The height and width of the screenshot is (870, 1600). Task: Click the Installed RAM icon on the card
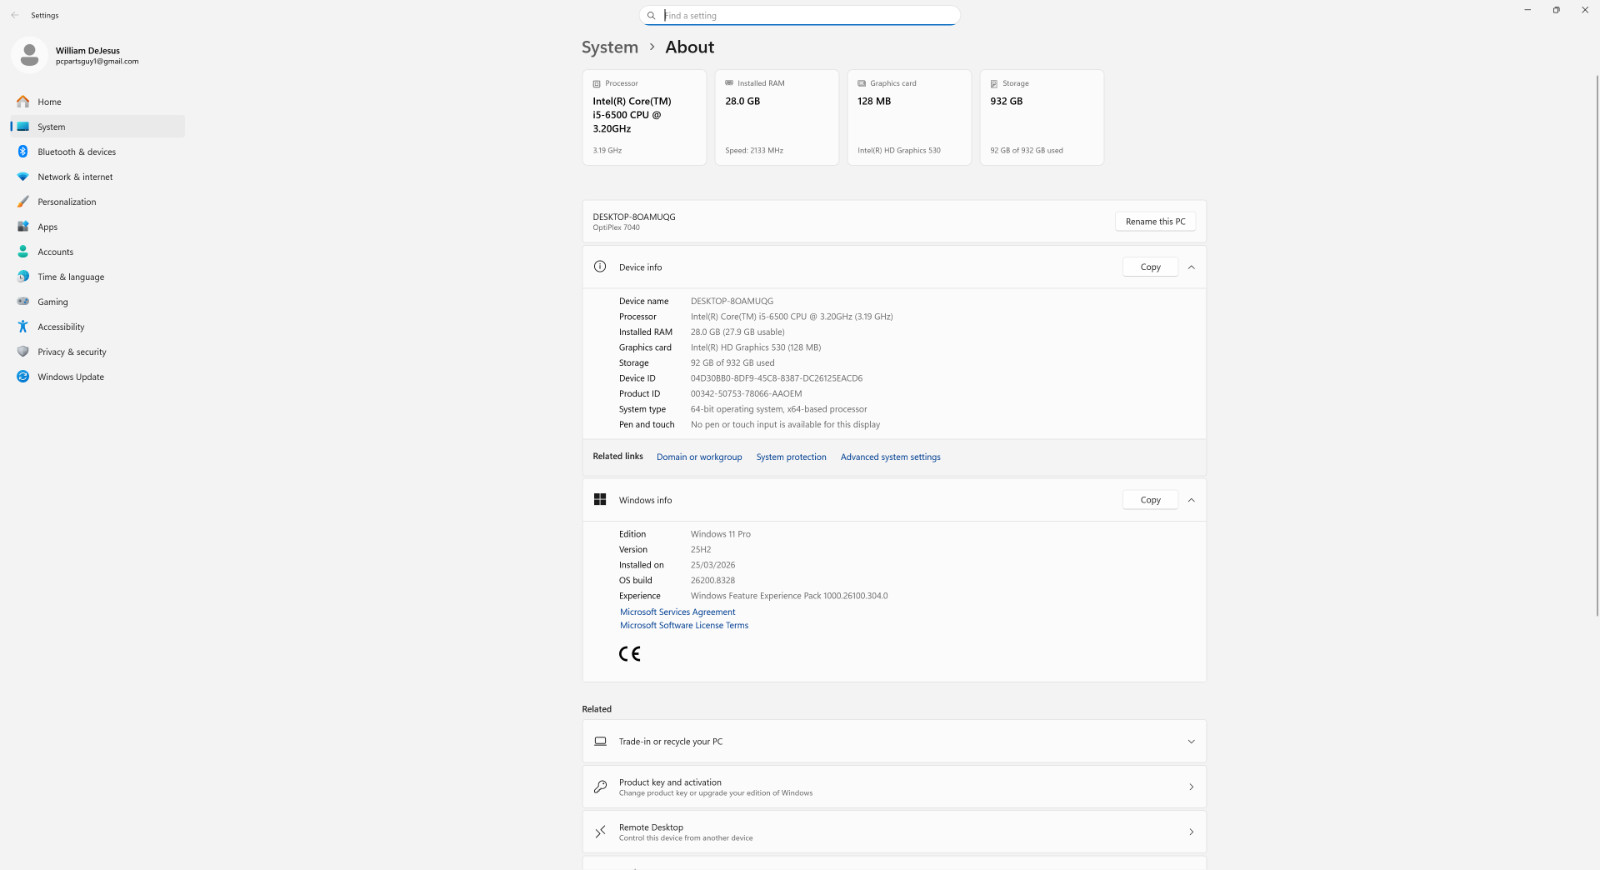(x=729, y=83)
